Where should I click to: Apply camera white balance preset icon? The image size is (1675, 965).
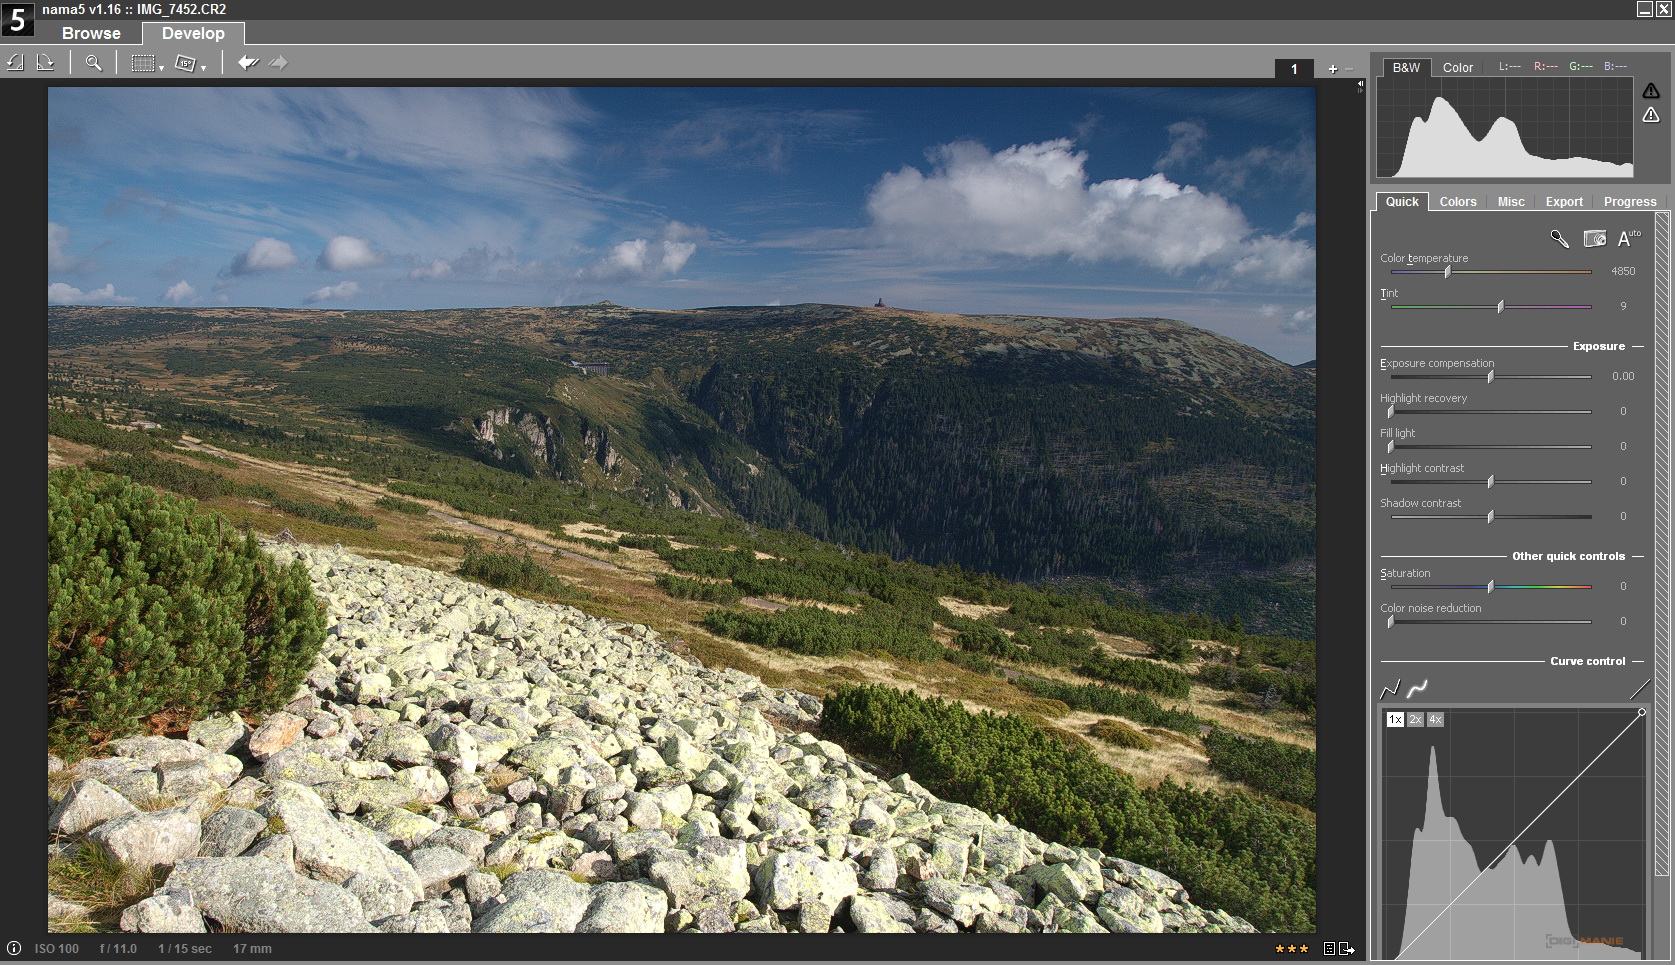tap(1594, 238)
